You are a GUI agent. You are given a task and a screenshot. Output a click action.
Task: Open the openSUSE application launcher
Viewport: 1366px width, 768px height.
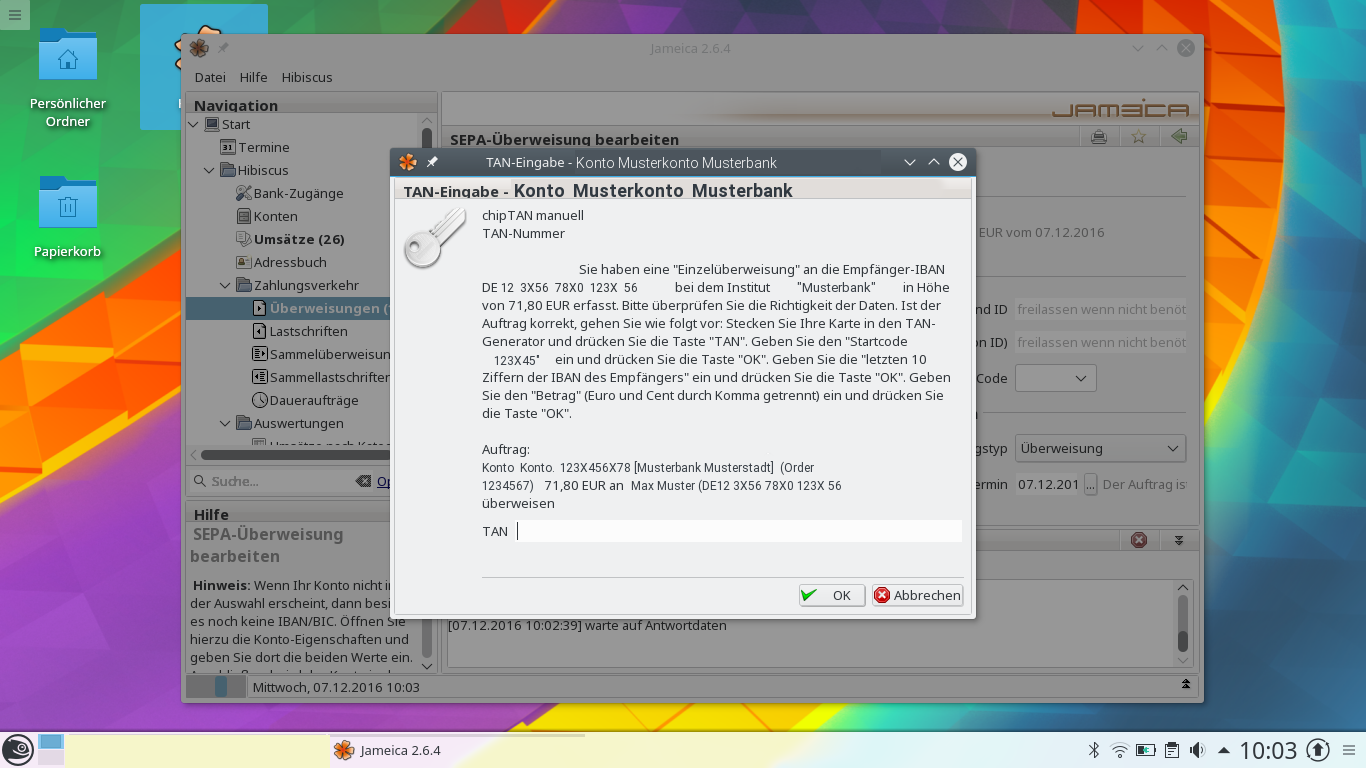coord(17,750)
